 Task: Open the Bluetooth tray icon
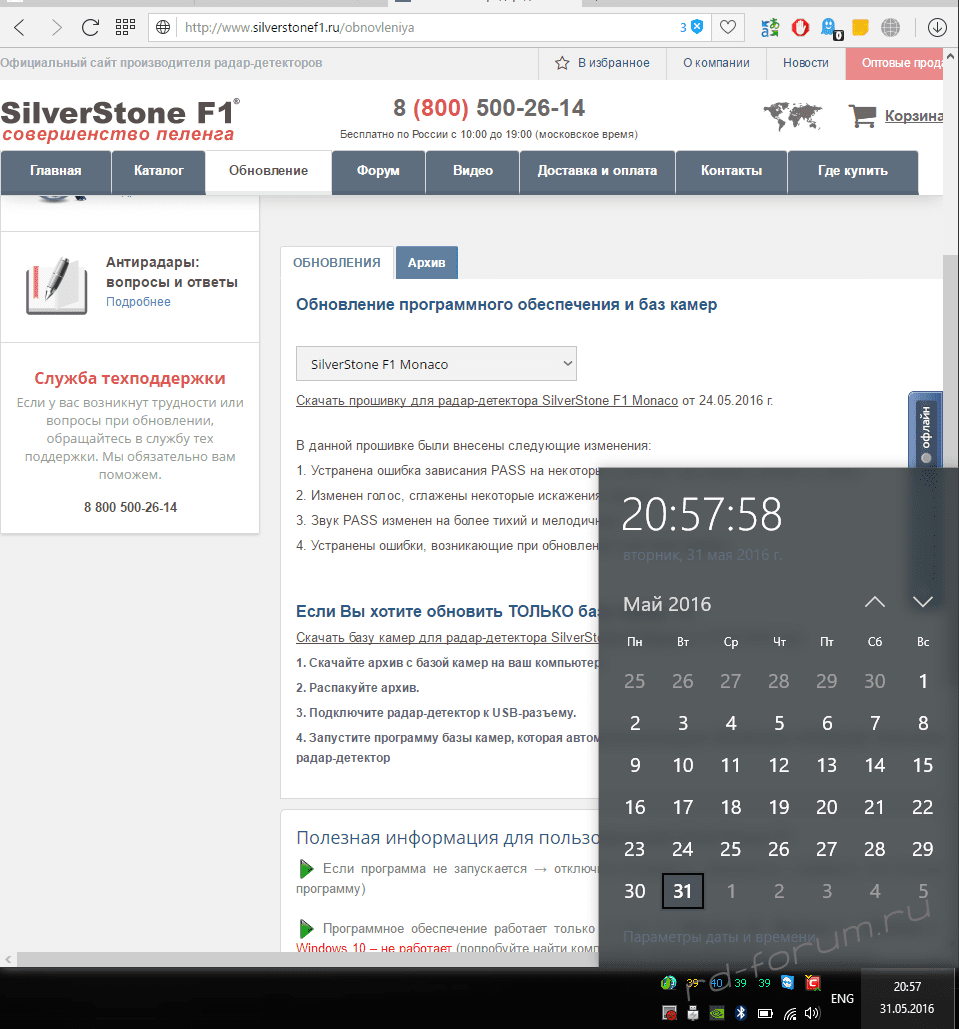[x=741, y=1013]
